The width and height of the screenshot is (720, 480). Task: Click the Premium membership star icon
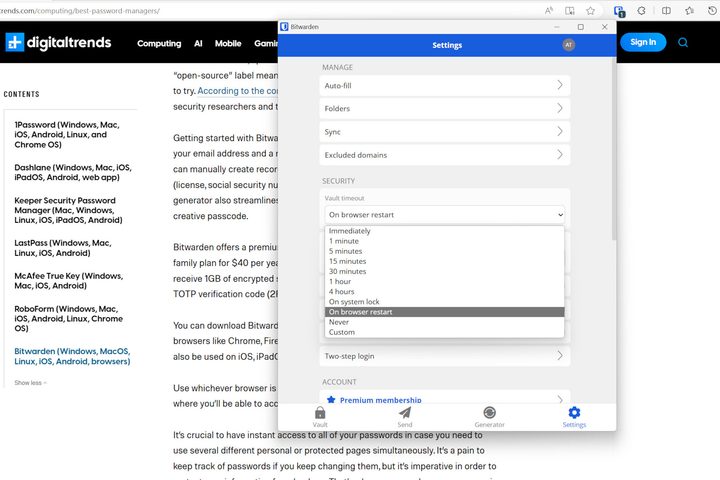coord(331,400)
